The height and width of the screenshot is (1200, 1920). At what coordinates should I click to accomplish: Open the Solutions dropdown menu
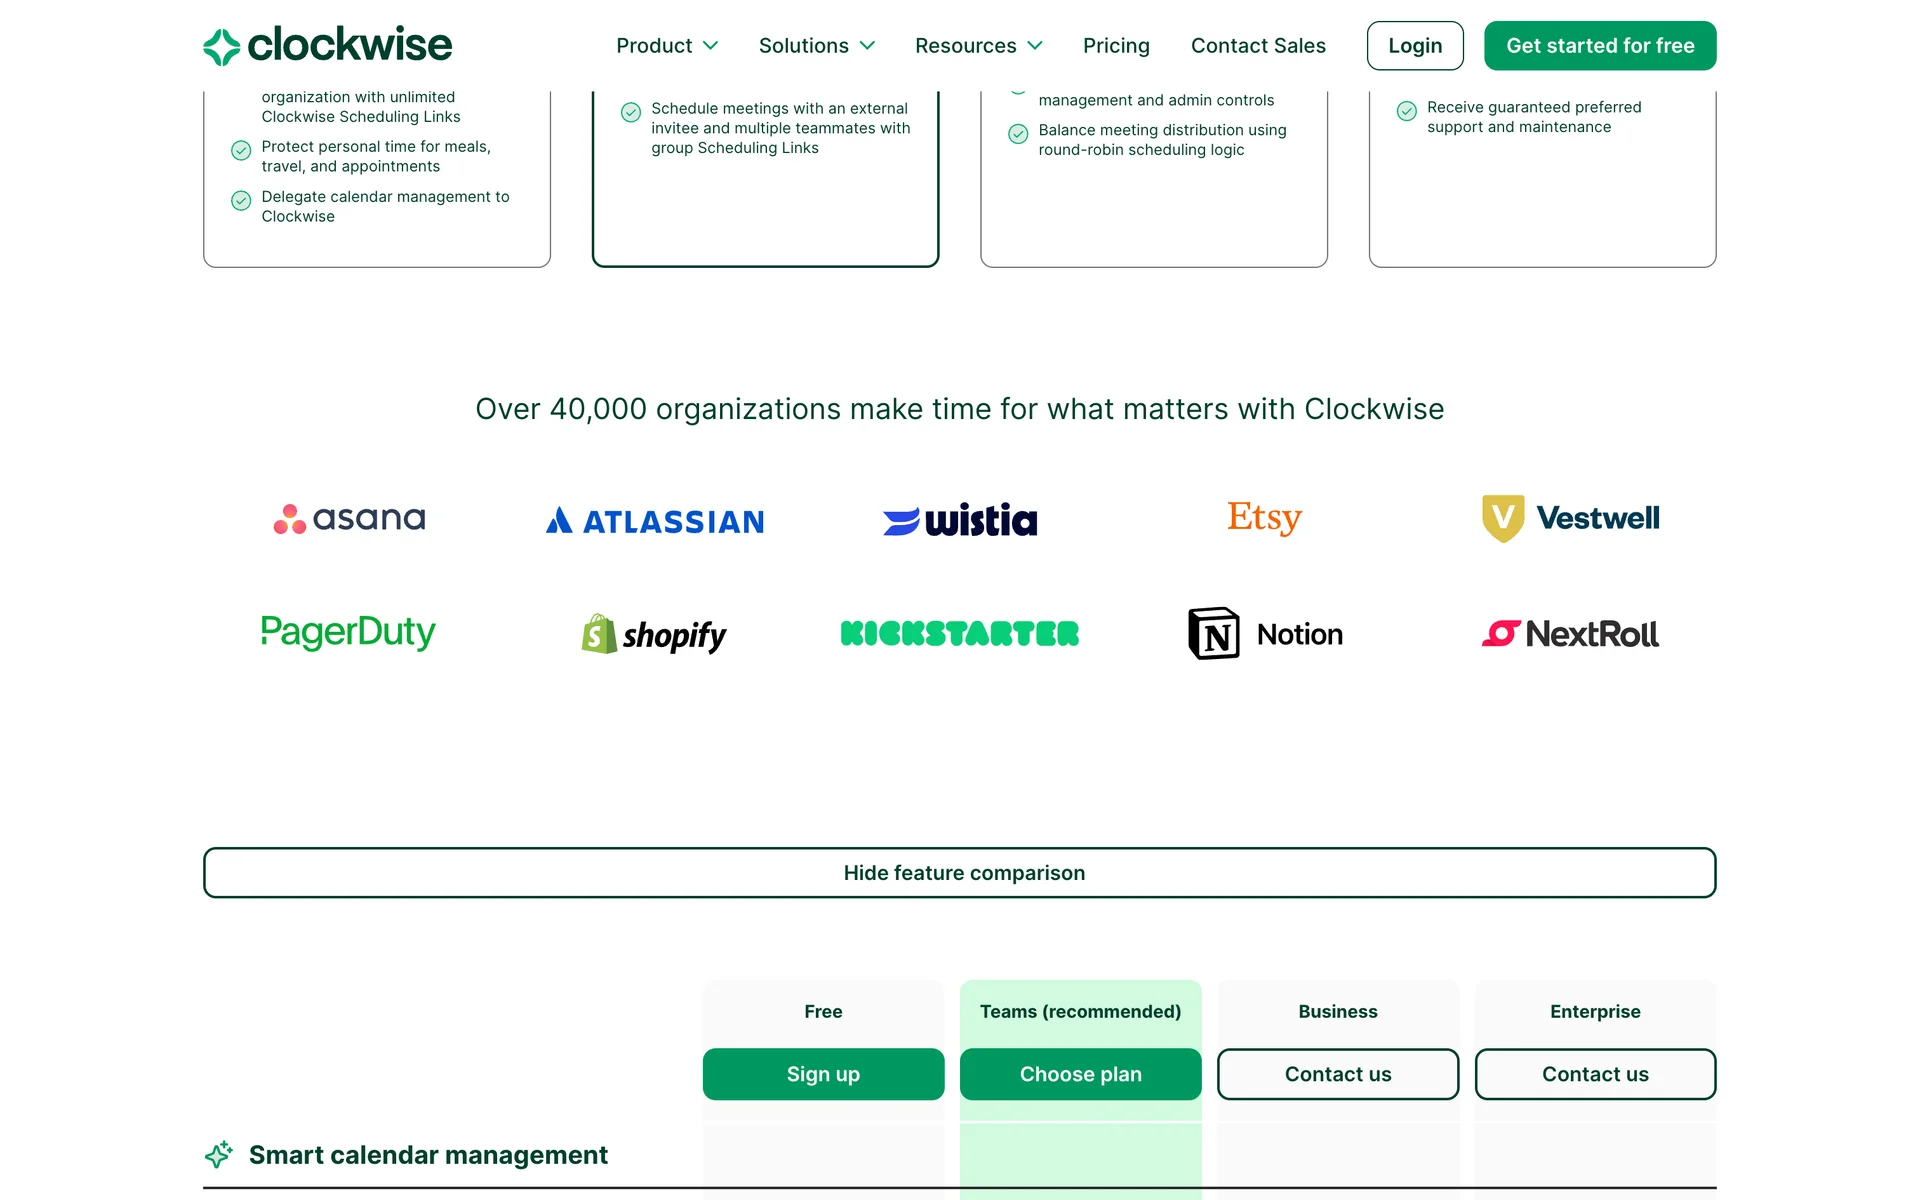[x=816, y=46]
